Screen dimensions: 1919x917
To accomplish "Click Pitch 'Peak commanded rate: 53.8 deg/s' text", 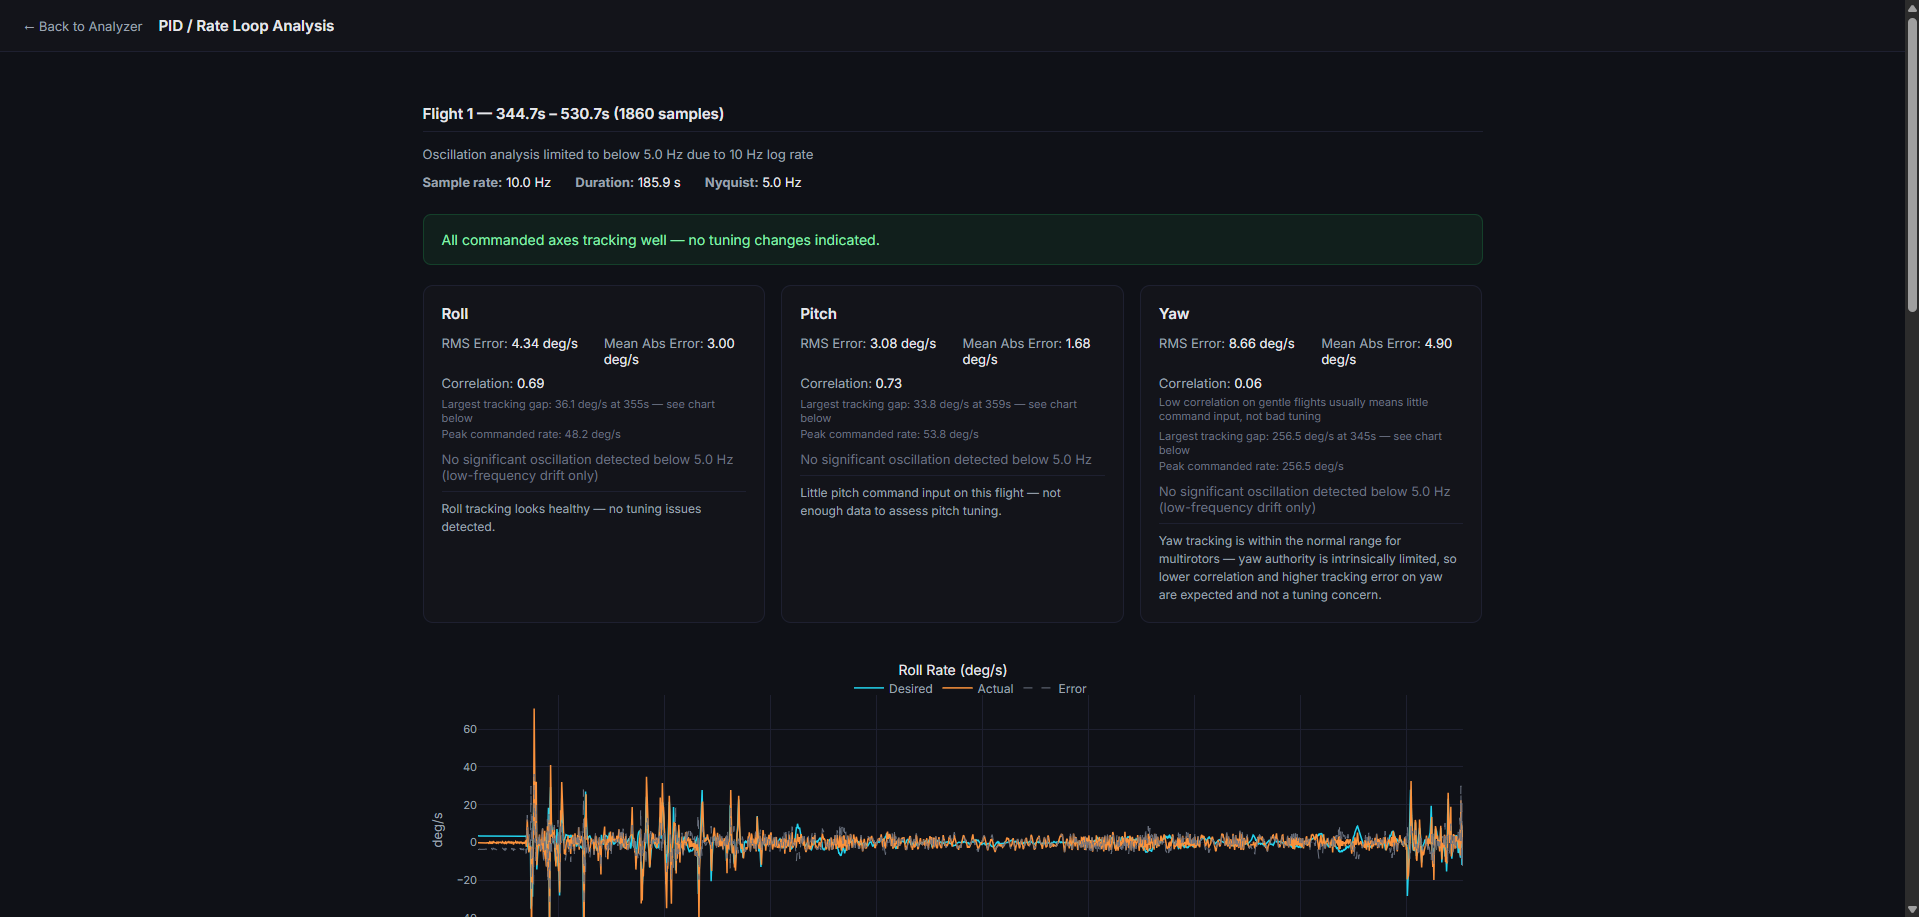I will 889,435.
